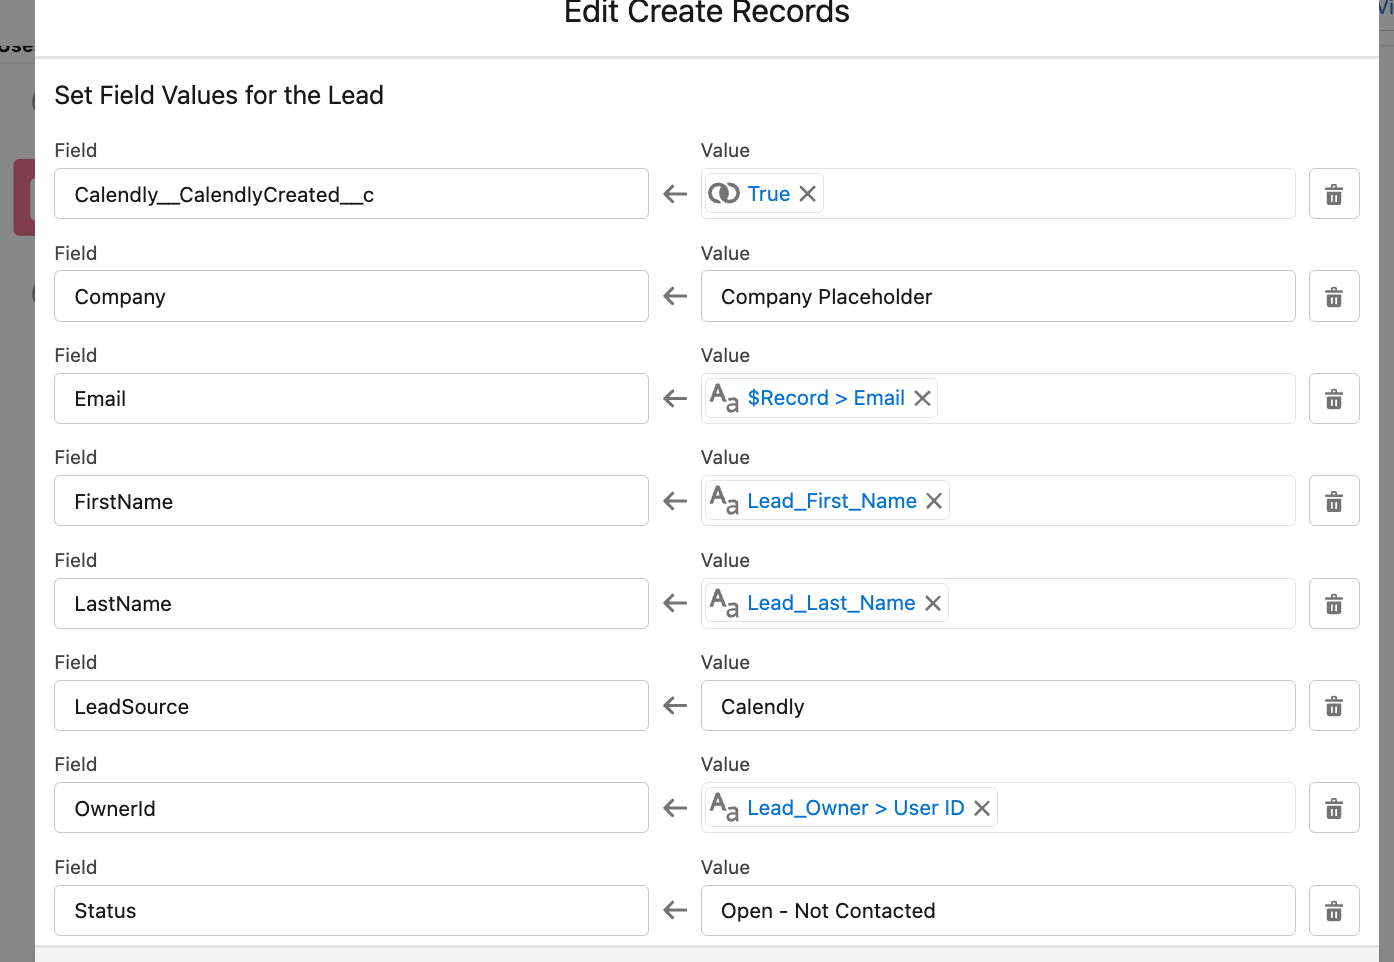Click the Email field name box
1394x962 pixels.
[x=351, y=399]
